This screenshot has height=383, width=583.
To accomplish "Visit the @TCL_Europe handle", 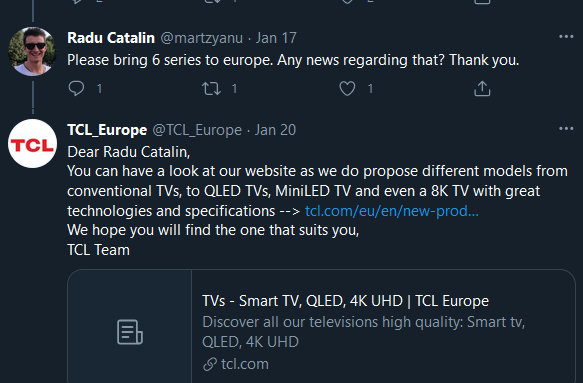I will pyautogui.click(x=197, y=130).
